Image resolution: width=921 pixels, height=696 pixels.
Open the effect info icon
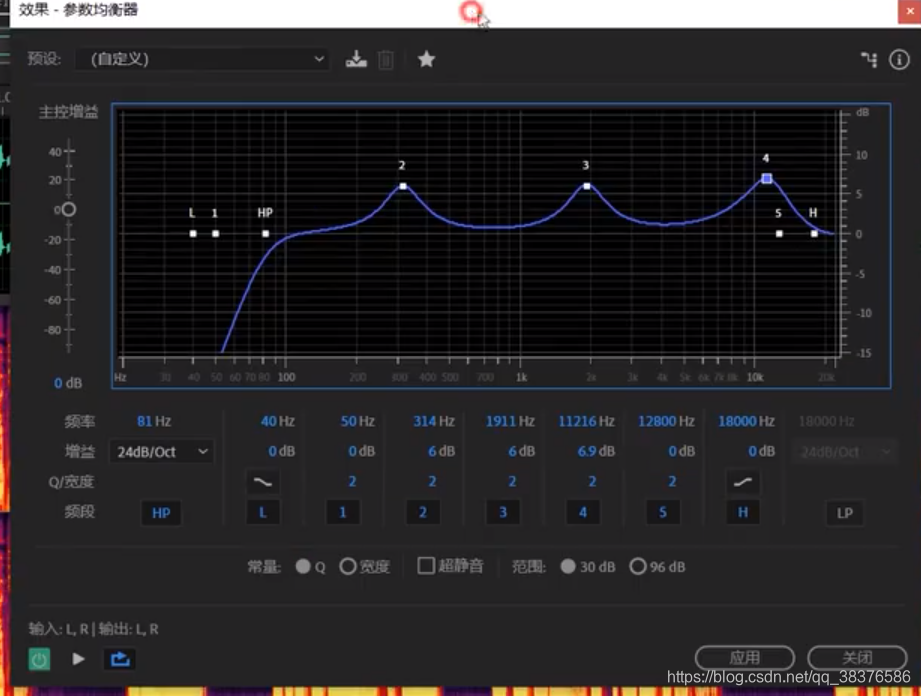[899, 59]
